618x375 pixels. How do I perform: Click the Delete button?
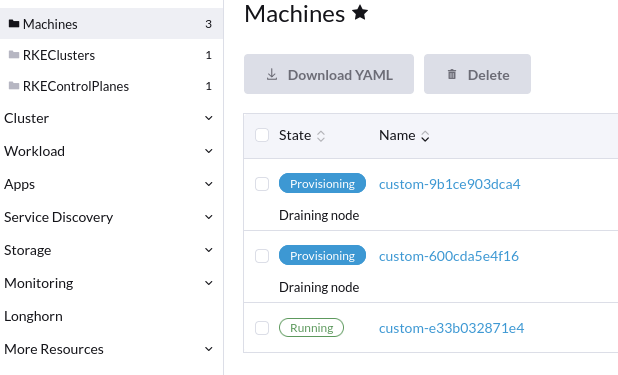pyautogui.click(x=477, y=74)
